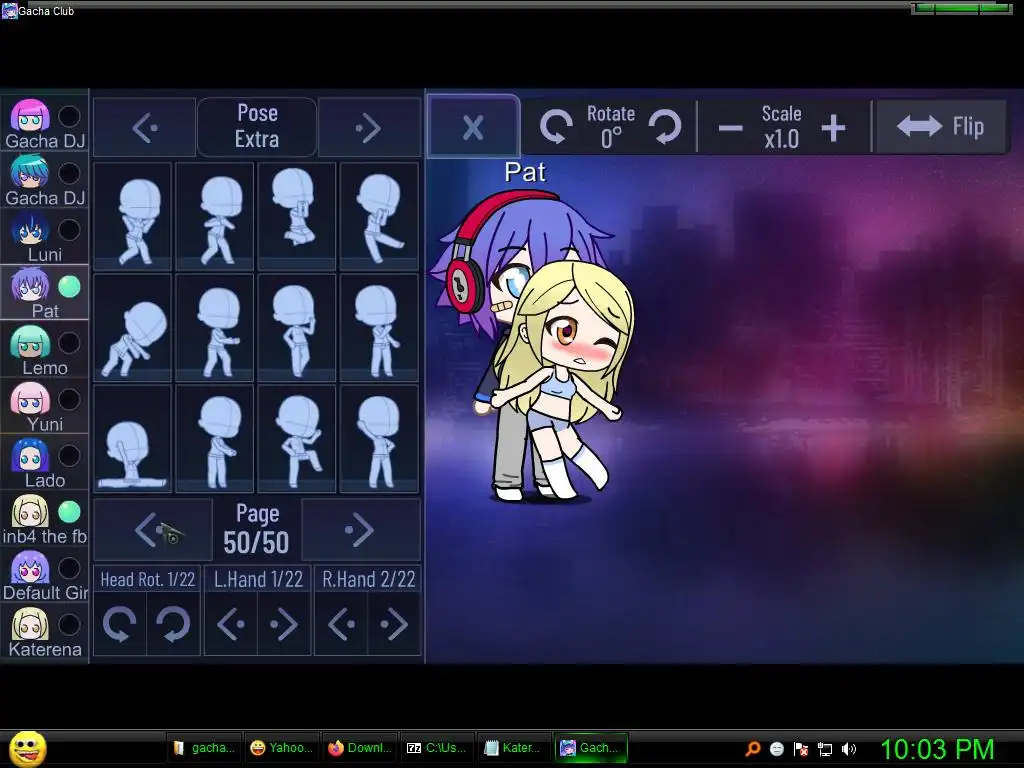The height and width of the screenshot is (768, 1024).
Task: Select the inb4 the fb character avatar
Action: [x=30, y=511]
